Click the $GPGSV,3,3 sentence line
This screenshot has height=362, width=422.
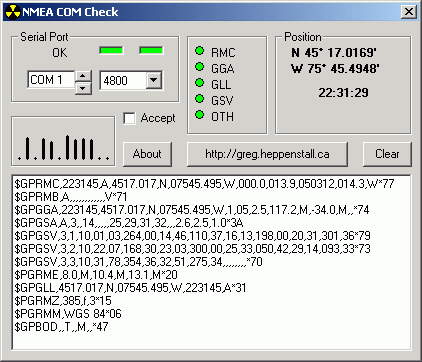coord(138,262)
